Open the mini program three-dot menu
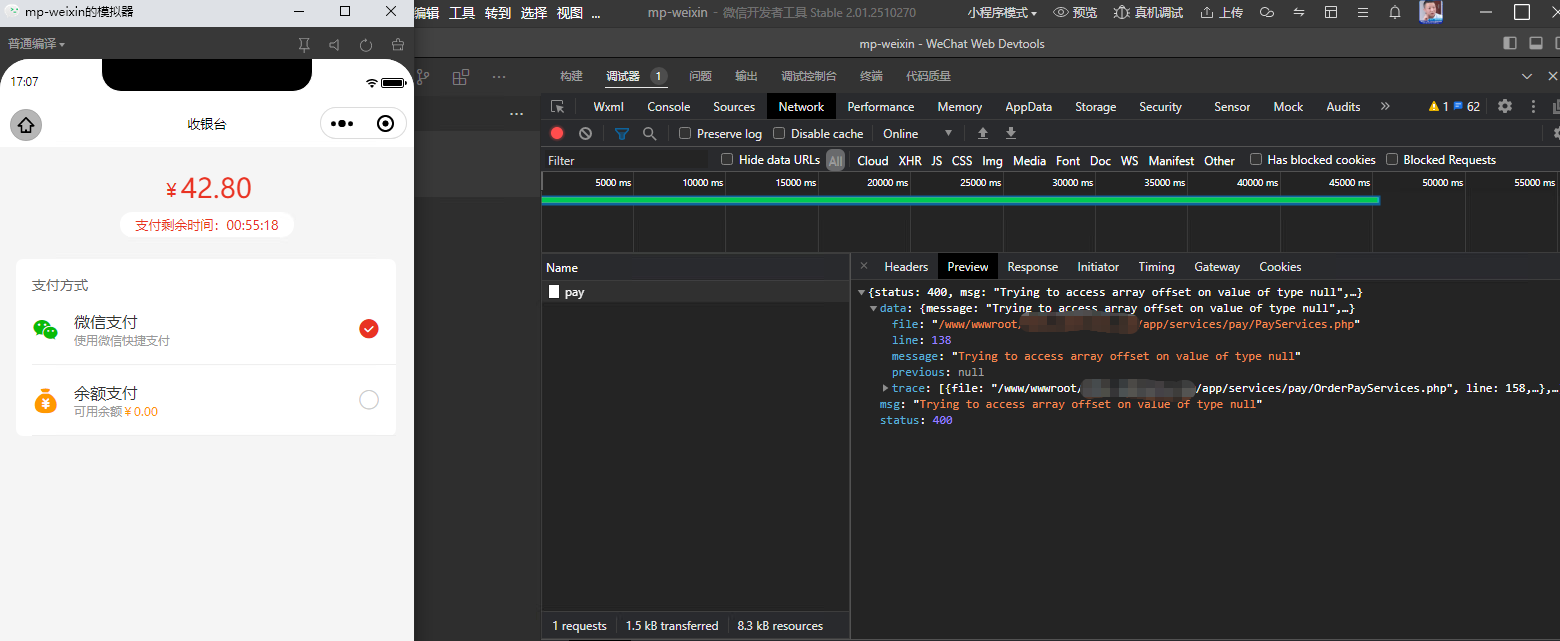This screenshot has height=641, width=1560. [x=342, y=124]
